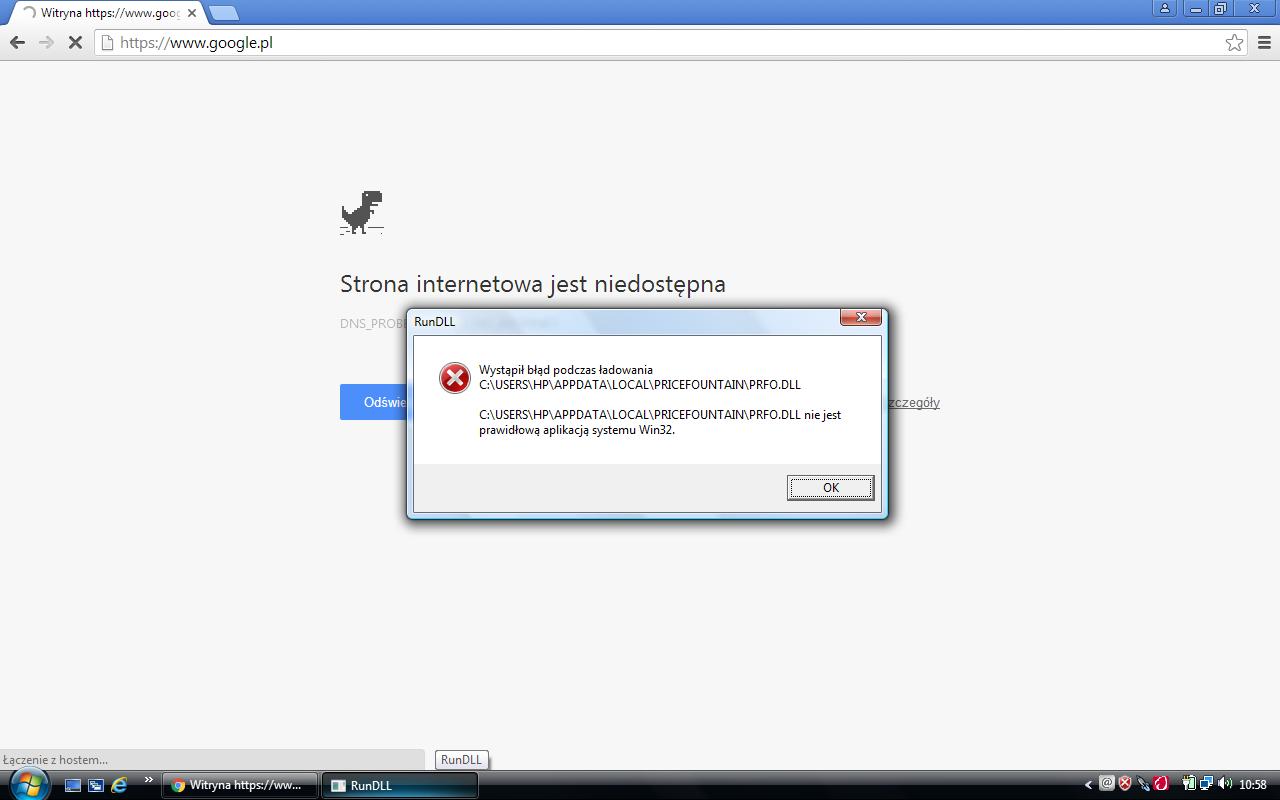The width and height of the screenshot is (1280, 800).
Task: Go back using Chrome's back arrow
Action: click(x=17, y=42)
